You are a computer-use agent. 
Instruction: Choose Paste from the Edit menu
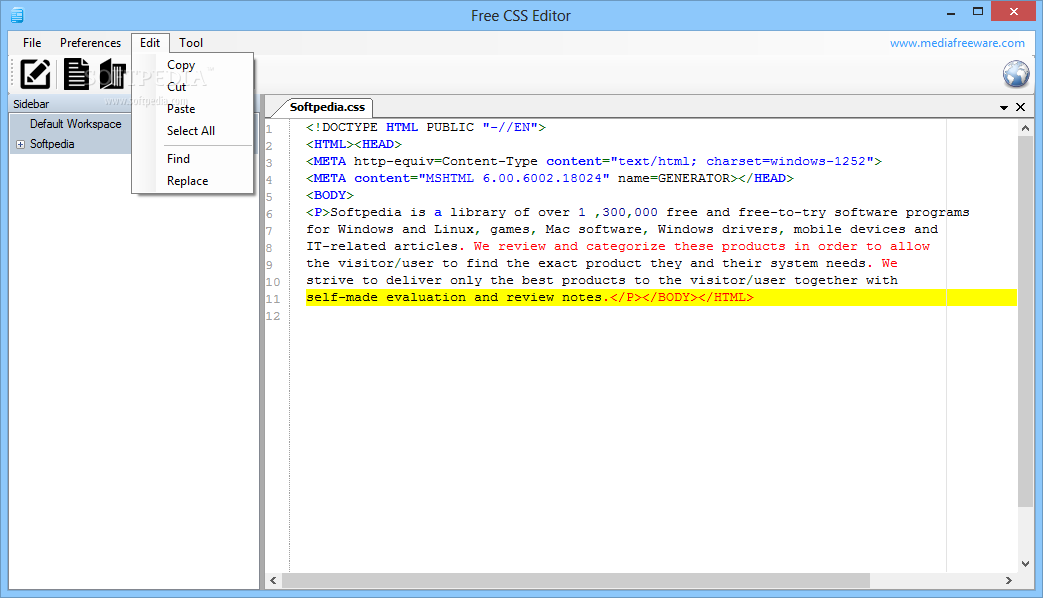[193, 109]
